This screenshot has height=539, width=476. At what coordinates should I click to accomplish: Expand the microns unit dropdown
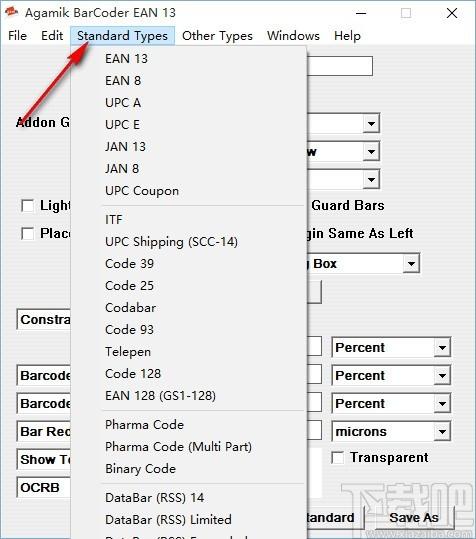point(442,432)
